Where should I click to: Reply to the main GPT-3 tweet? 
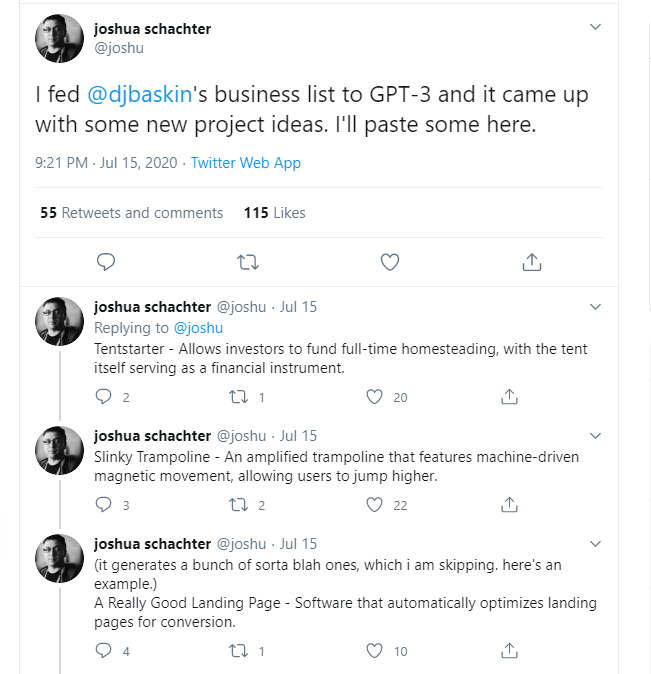pyautogui.click(x=107, y=262)
